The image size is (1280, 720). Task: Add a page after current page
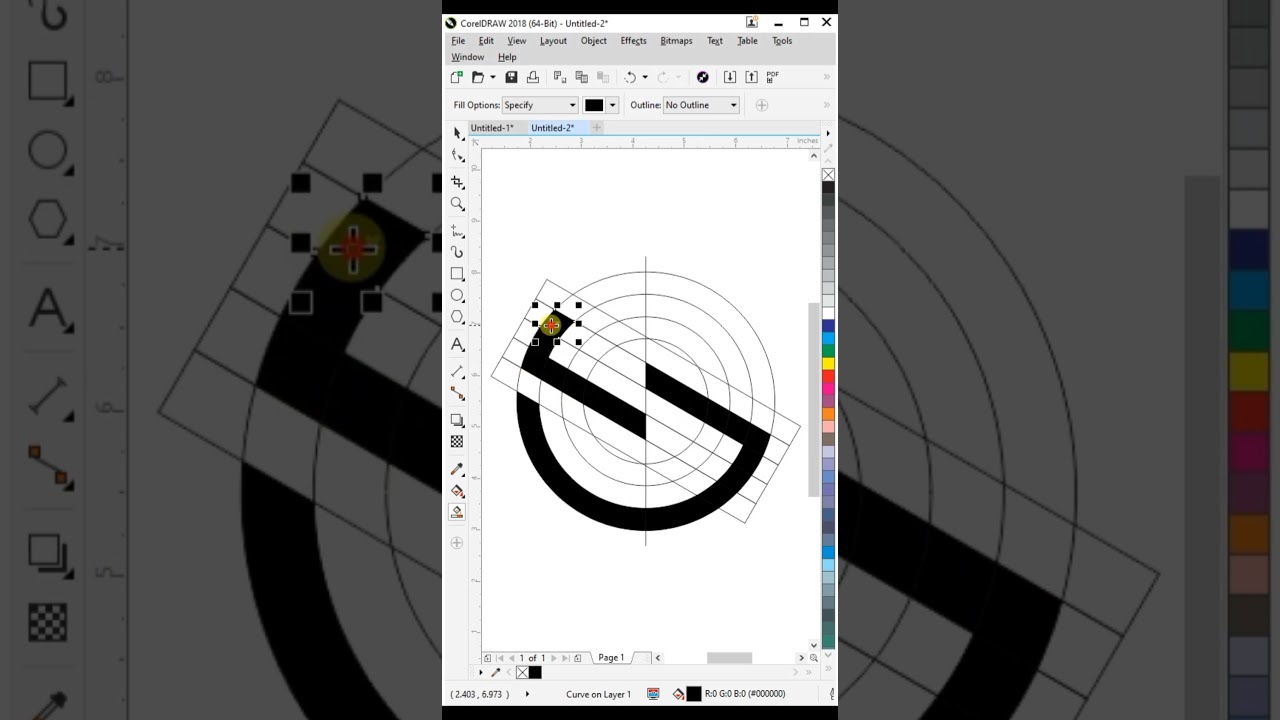pyautogui.click(x=578, y=658)
